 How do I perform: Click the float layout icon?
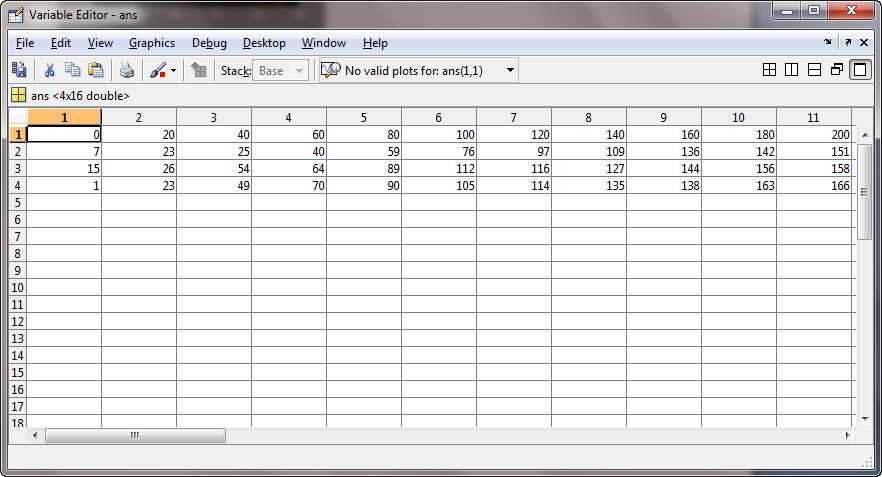point(837,70)
